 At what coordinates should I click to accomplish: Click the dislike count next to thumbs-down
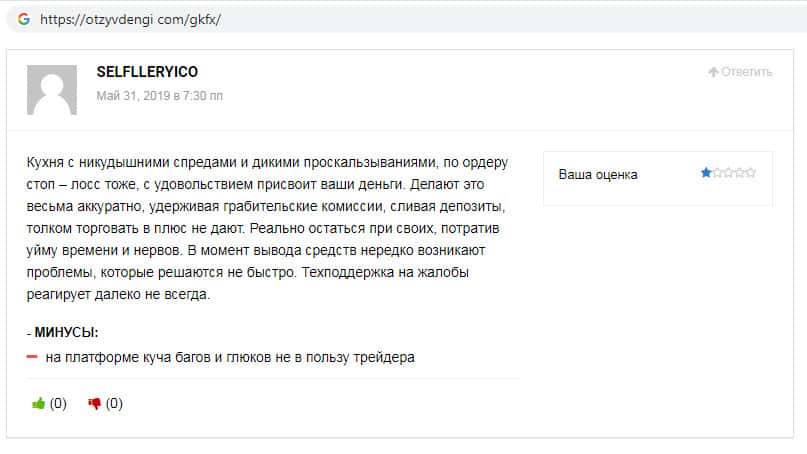(x=114, y=404)
